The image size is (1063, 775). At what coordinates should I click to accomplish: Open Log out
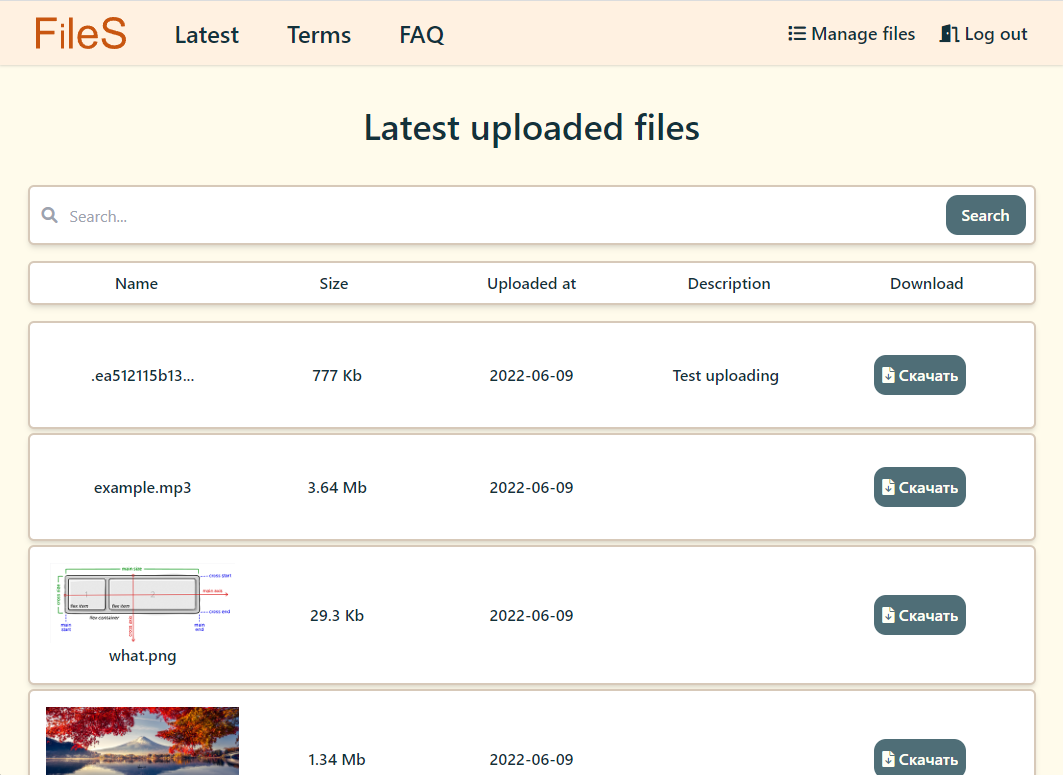click(983, 33)
